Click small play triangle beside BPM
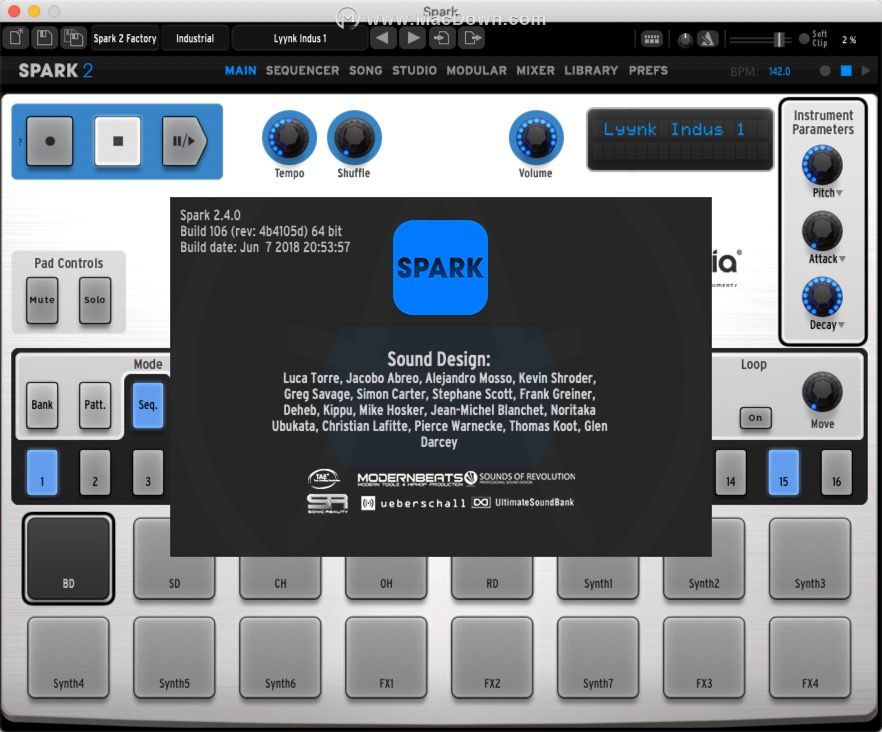The width and height of the screenshot is (882, 732). pos(866,71)
